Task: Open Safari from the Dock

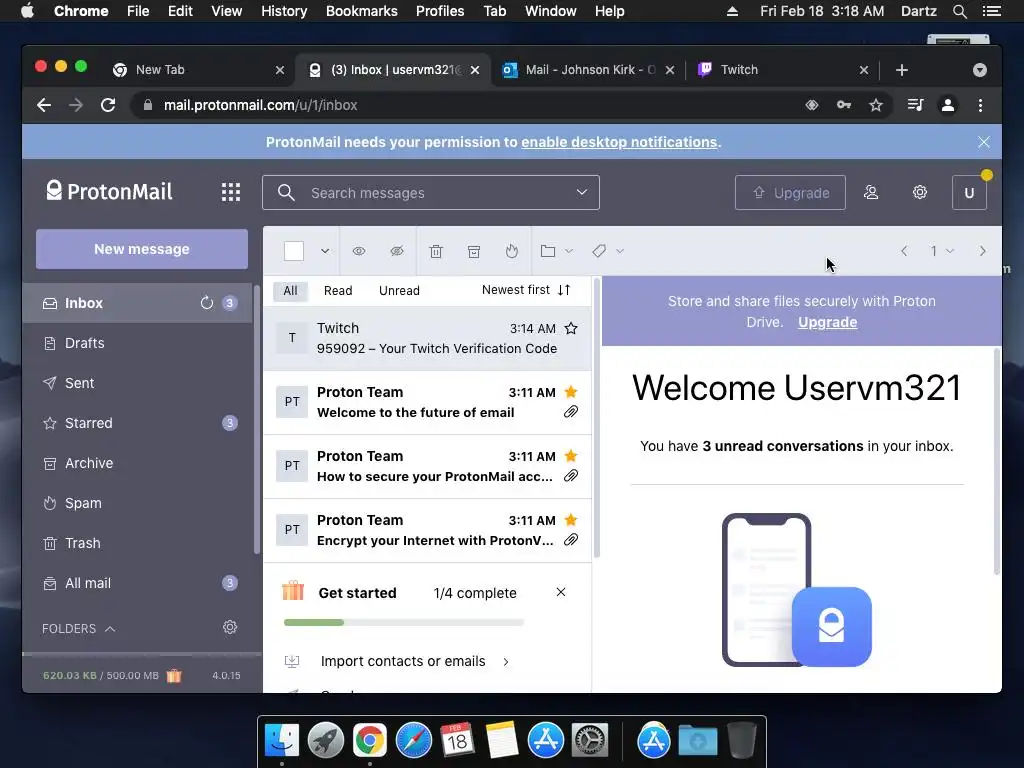Action: click(x=413, y=741)
